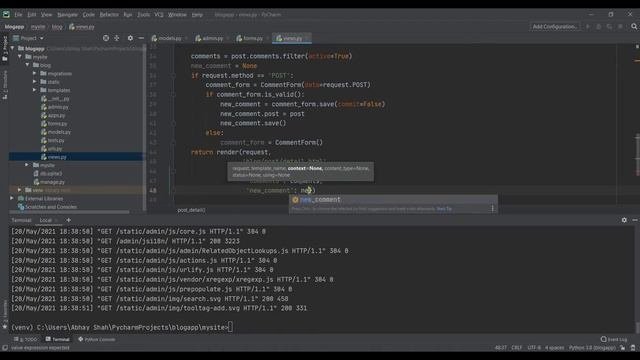Click blog in the breadcrumb path
Screen dimensions: 640x360
coord(57,27)
